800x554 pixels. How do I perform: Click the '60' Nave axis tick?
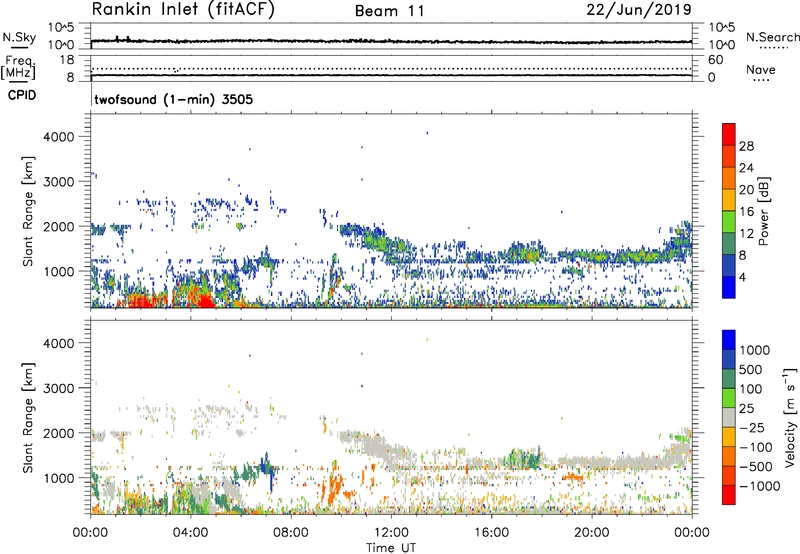pos(715,60)
